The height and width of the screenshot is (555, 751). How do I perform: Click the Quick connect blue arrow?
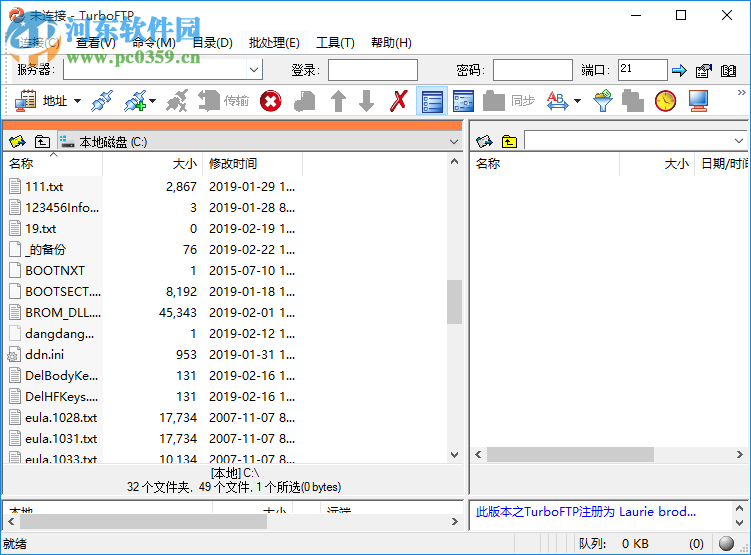pyautogui.click(x=679, y=71)
